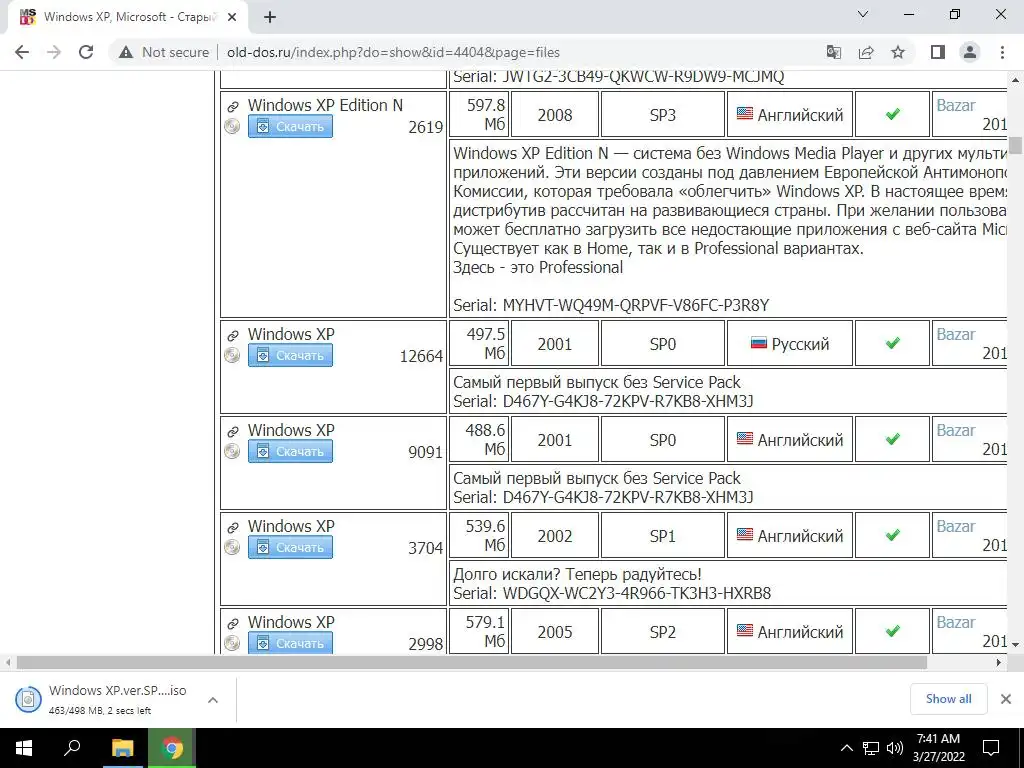Open the Chrome profile avatar
Viewport: 1024px width, 768px height.
tap(970, 52)
